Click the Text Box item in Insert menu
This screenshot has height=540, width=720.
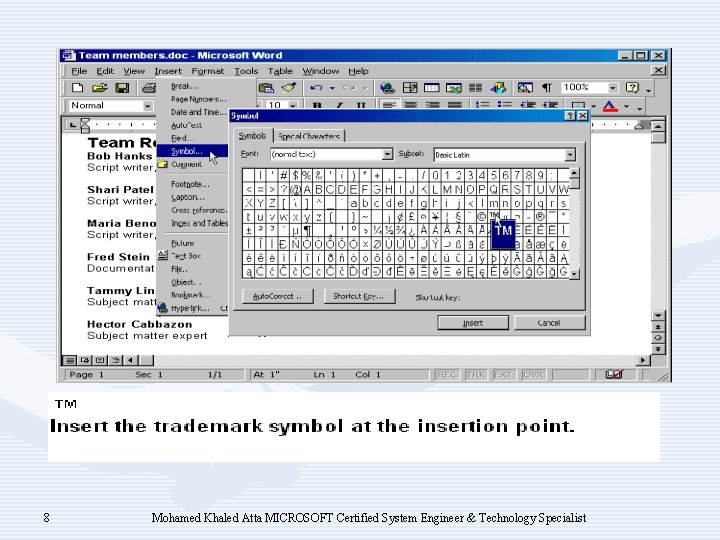tap(186, 256)
